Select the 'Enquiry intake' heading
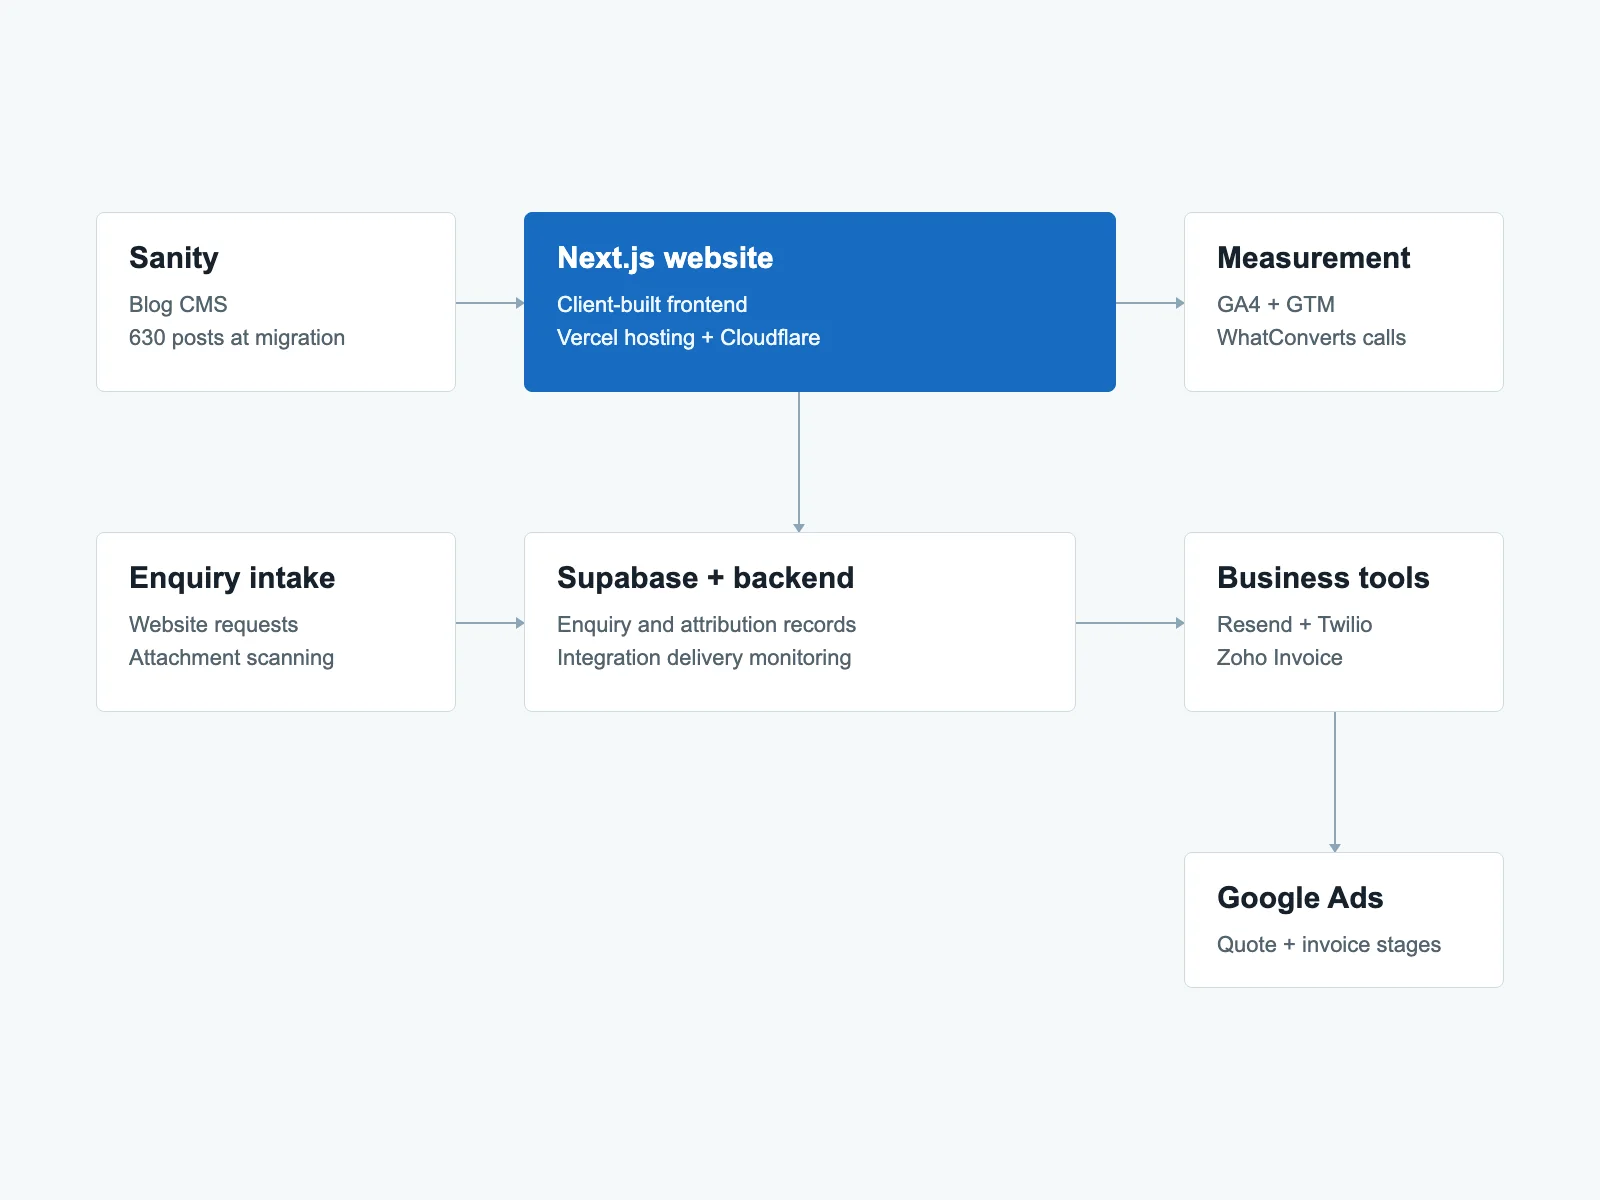 tap(232, 578)
